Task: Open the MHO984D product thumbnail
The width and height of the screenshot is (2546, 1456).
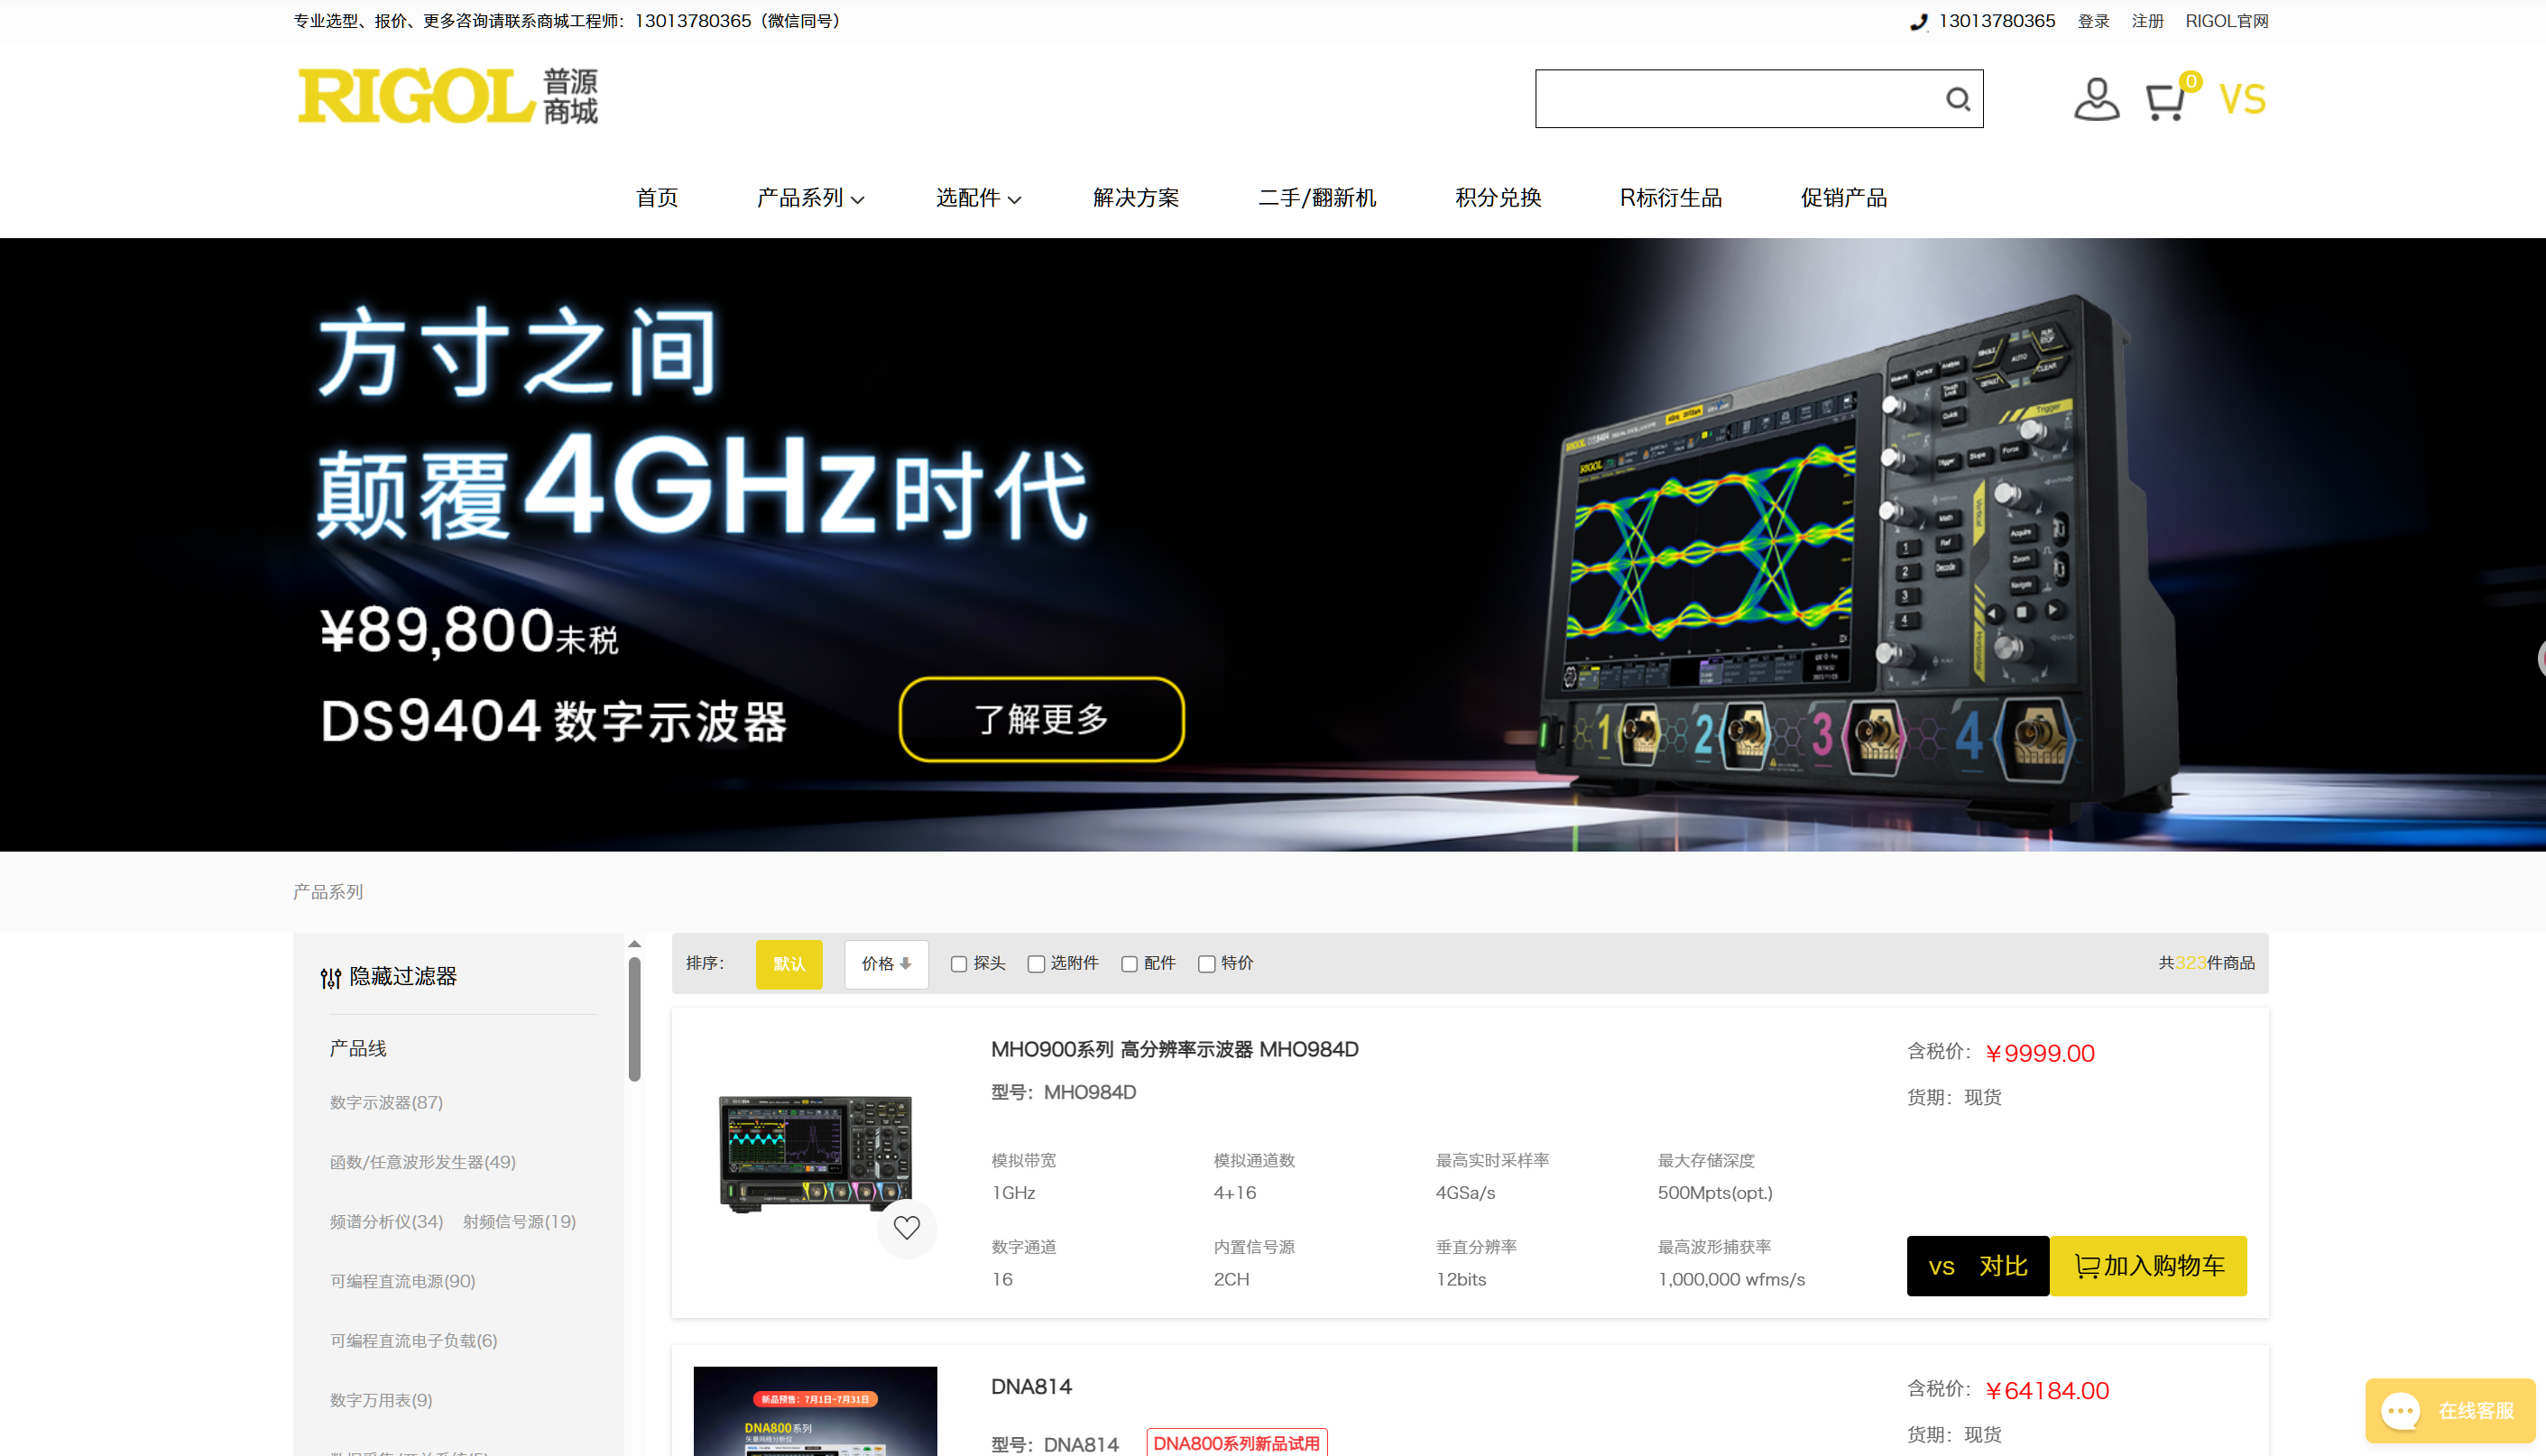Action: (815, 1153)
